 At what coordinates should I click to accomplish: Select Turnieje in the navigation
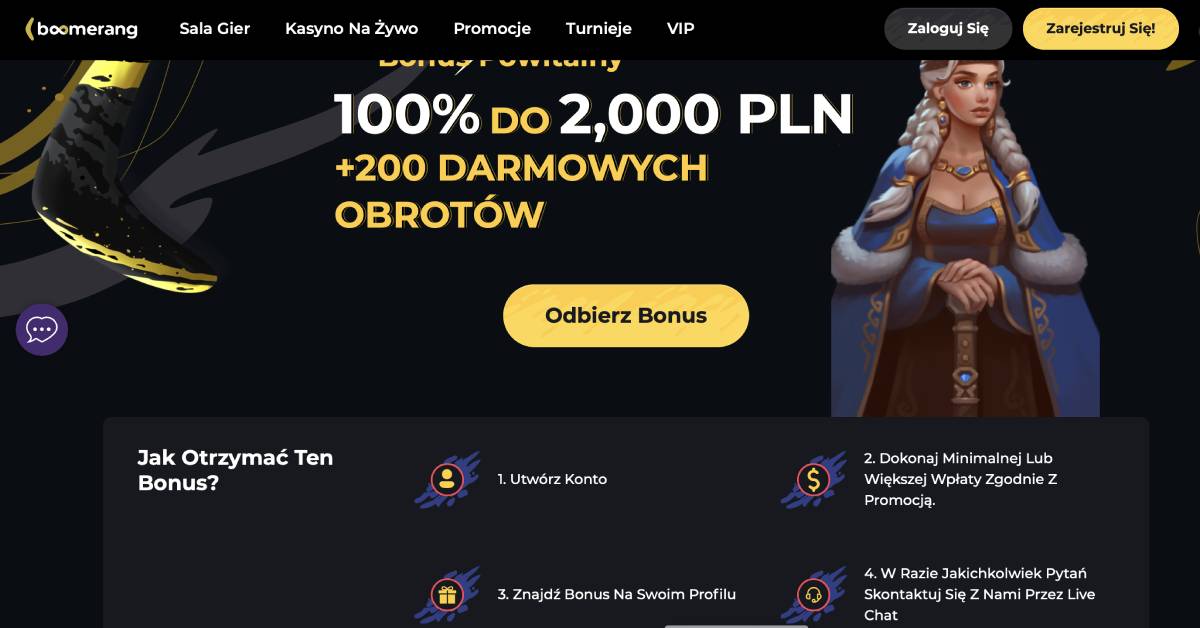tap(599, 29)
